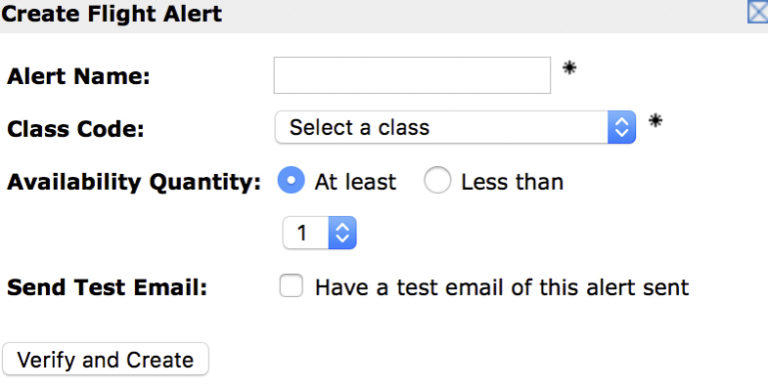This screenshot has width=768, height=390.
Task: Click the Send Test Email label
Action: tap(107, 288)
